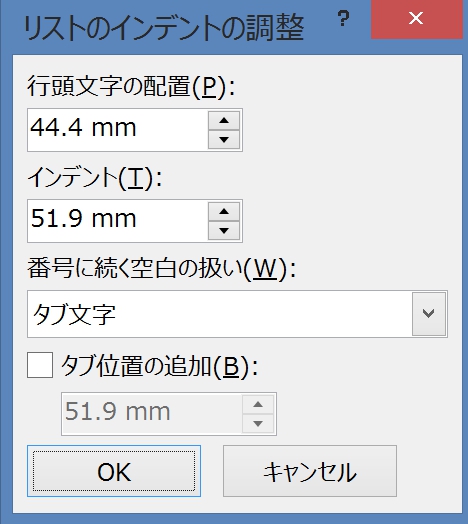This screenshot has width=468, height=524.
Task: Click the タブ位置の追加(B) checkbox label
Action: (x=159, y=366)
